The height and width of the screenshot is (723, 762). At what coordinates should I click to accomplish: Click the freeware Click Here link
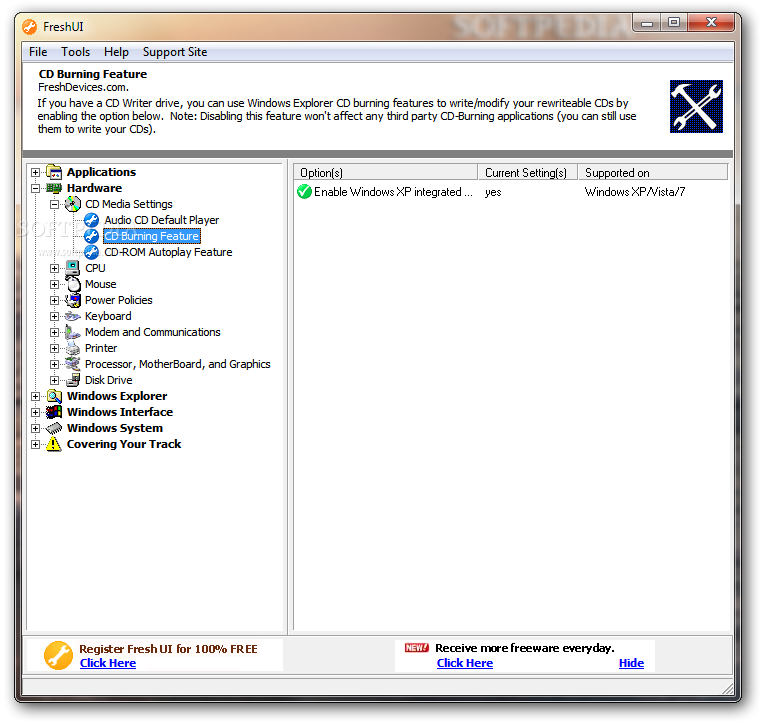[x=465, y=663]
